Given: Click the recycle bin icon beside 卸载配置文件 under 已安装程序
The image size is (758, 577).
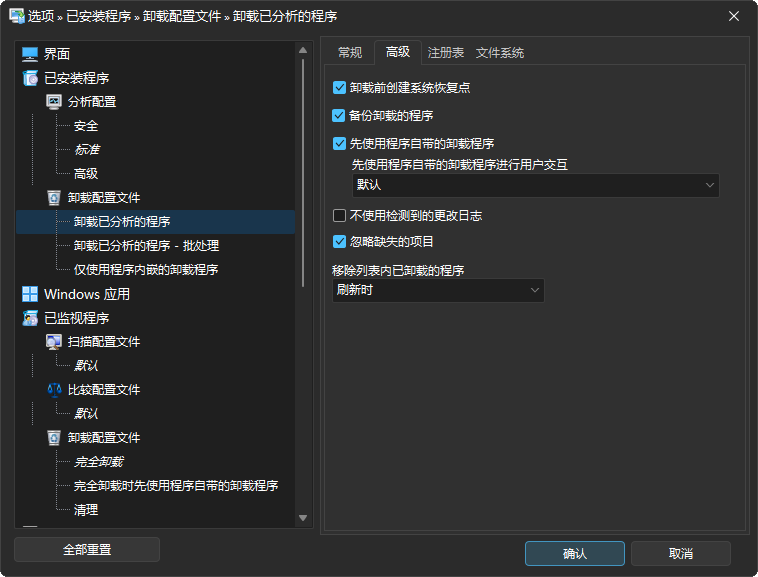Looking at the screenshot, I should coord(54,198).
